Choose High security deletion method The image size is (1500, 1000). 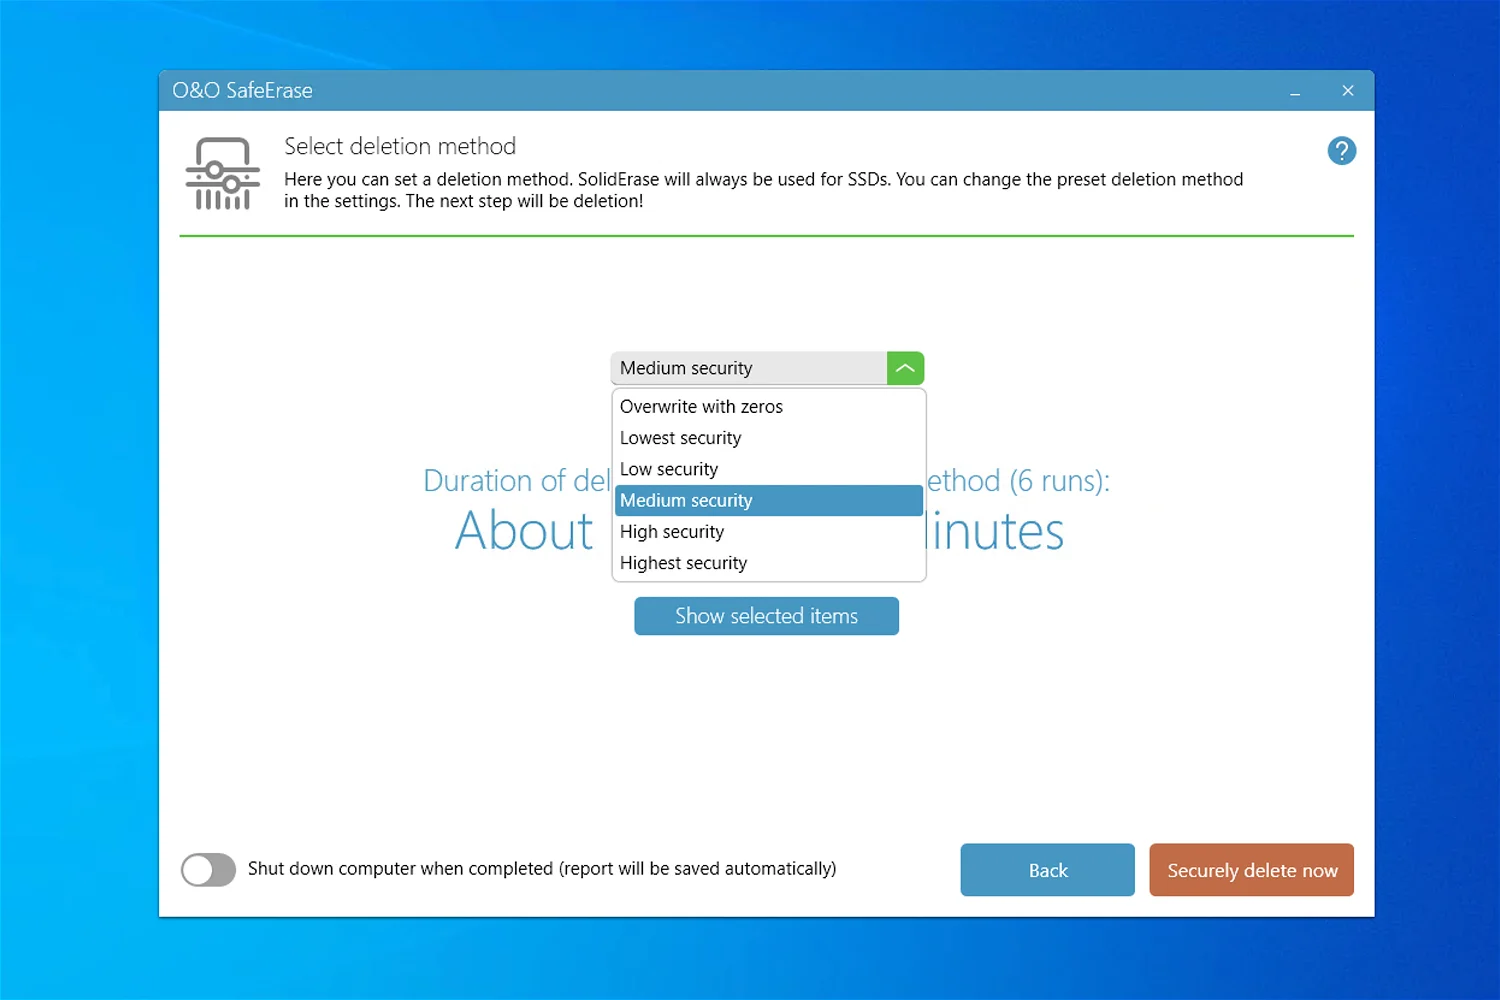[x=768, y=532]
